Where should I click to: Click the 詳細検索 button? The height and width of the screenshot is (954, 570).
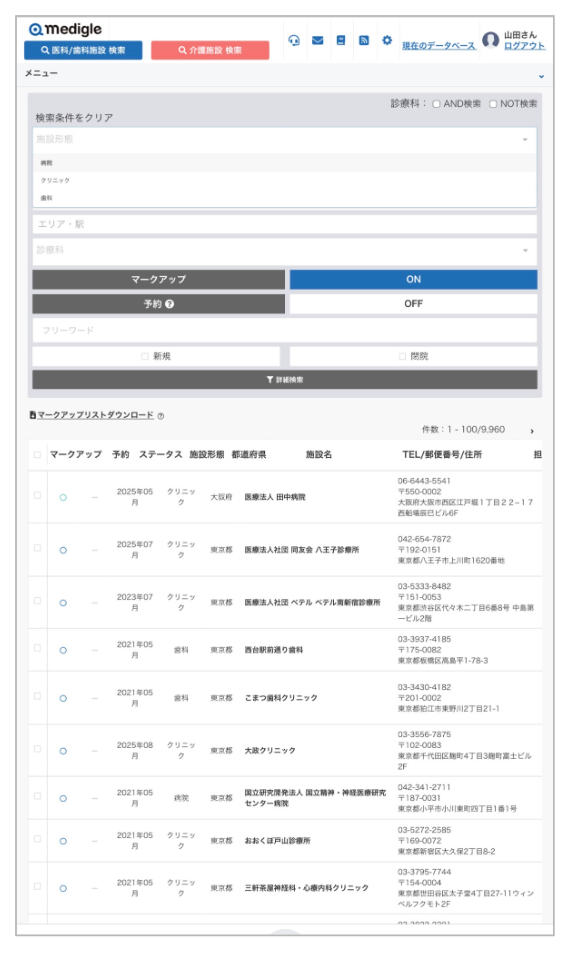[x=285, y=380]
